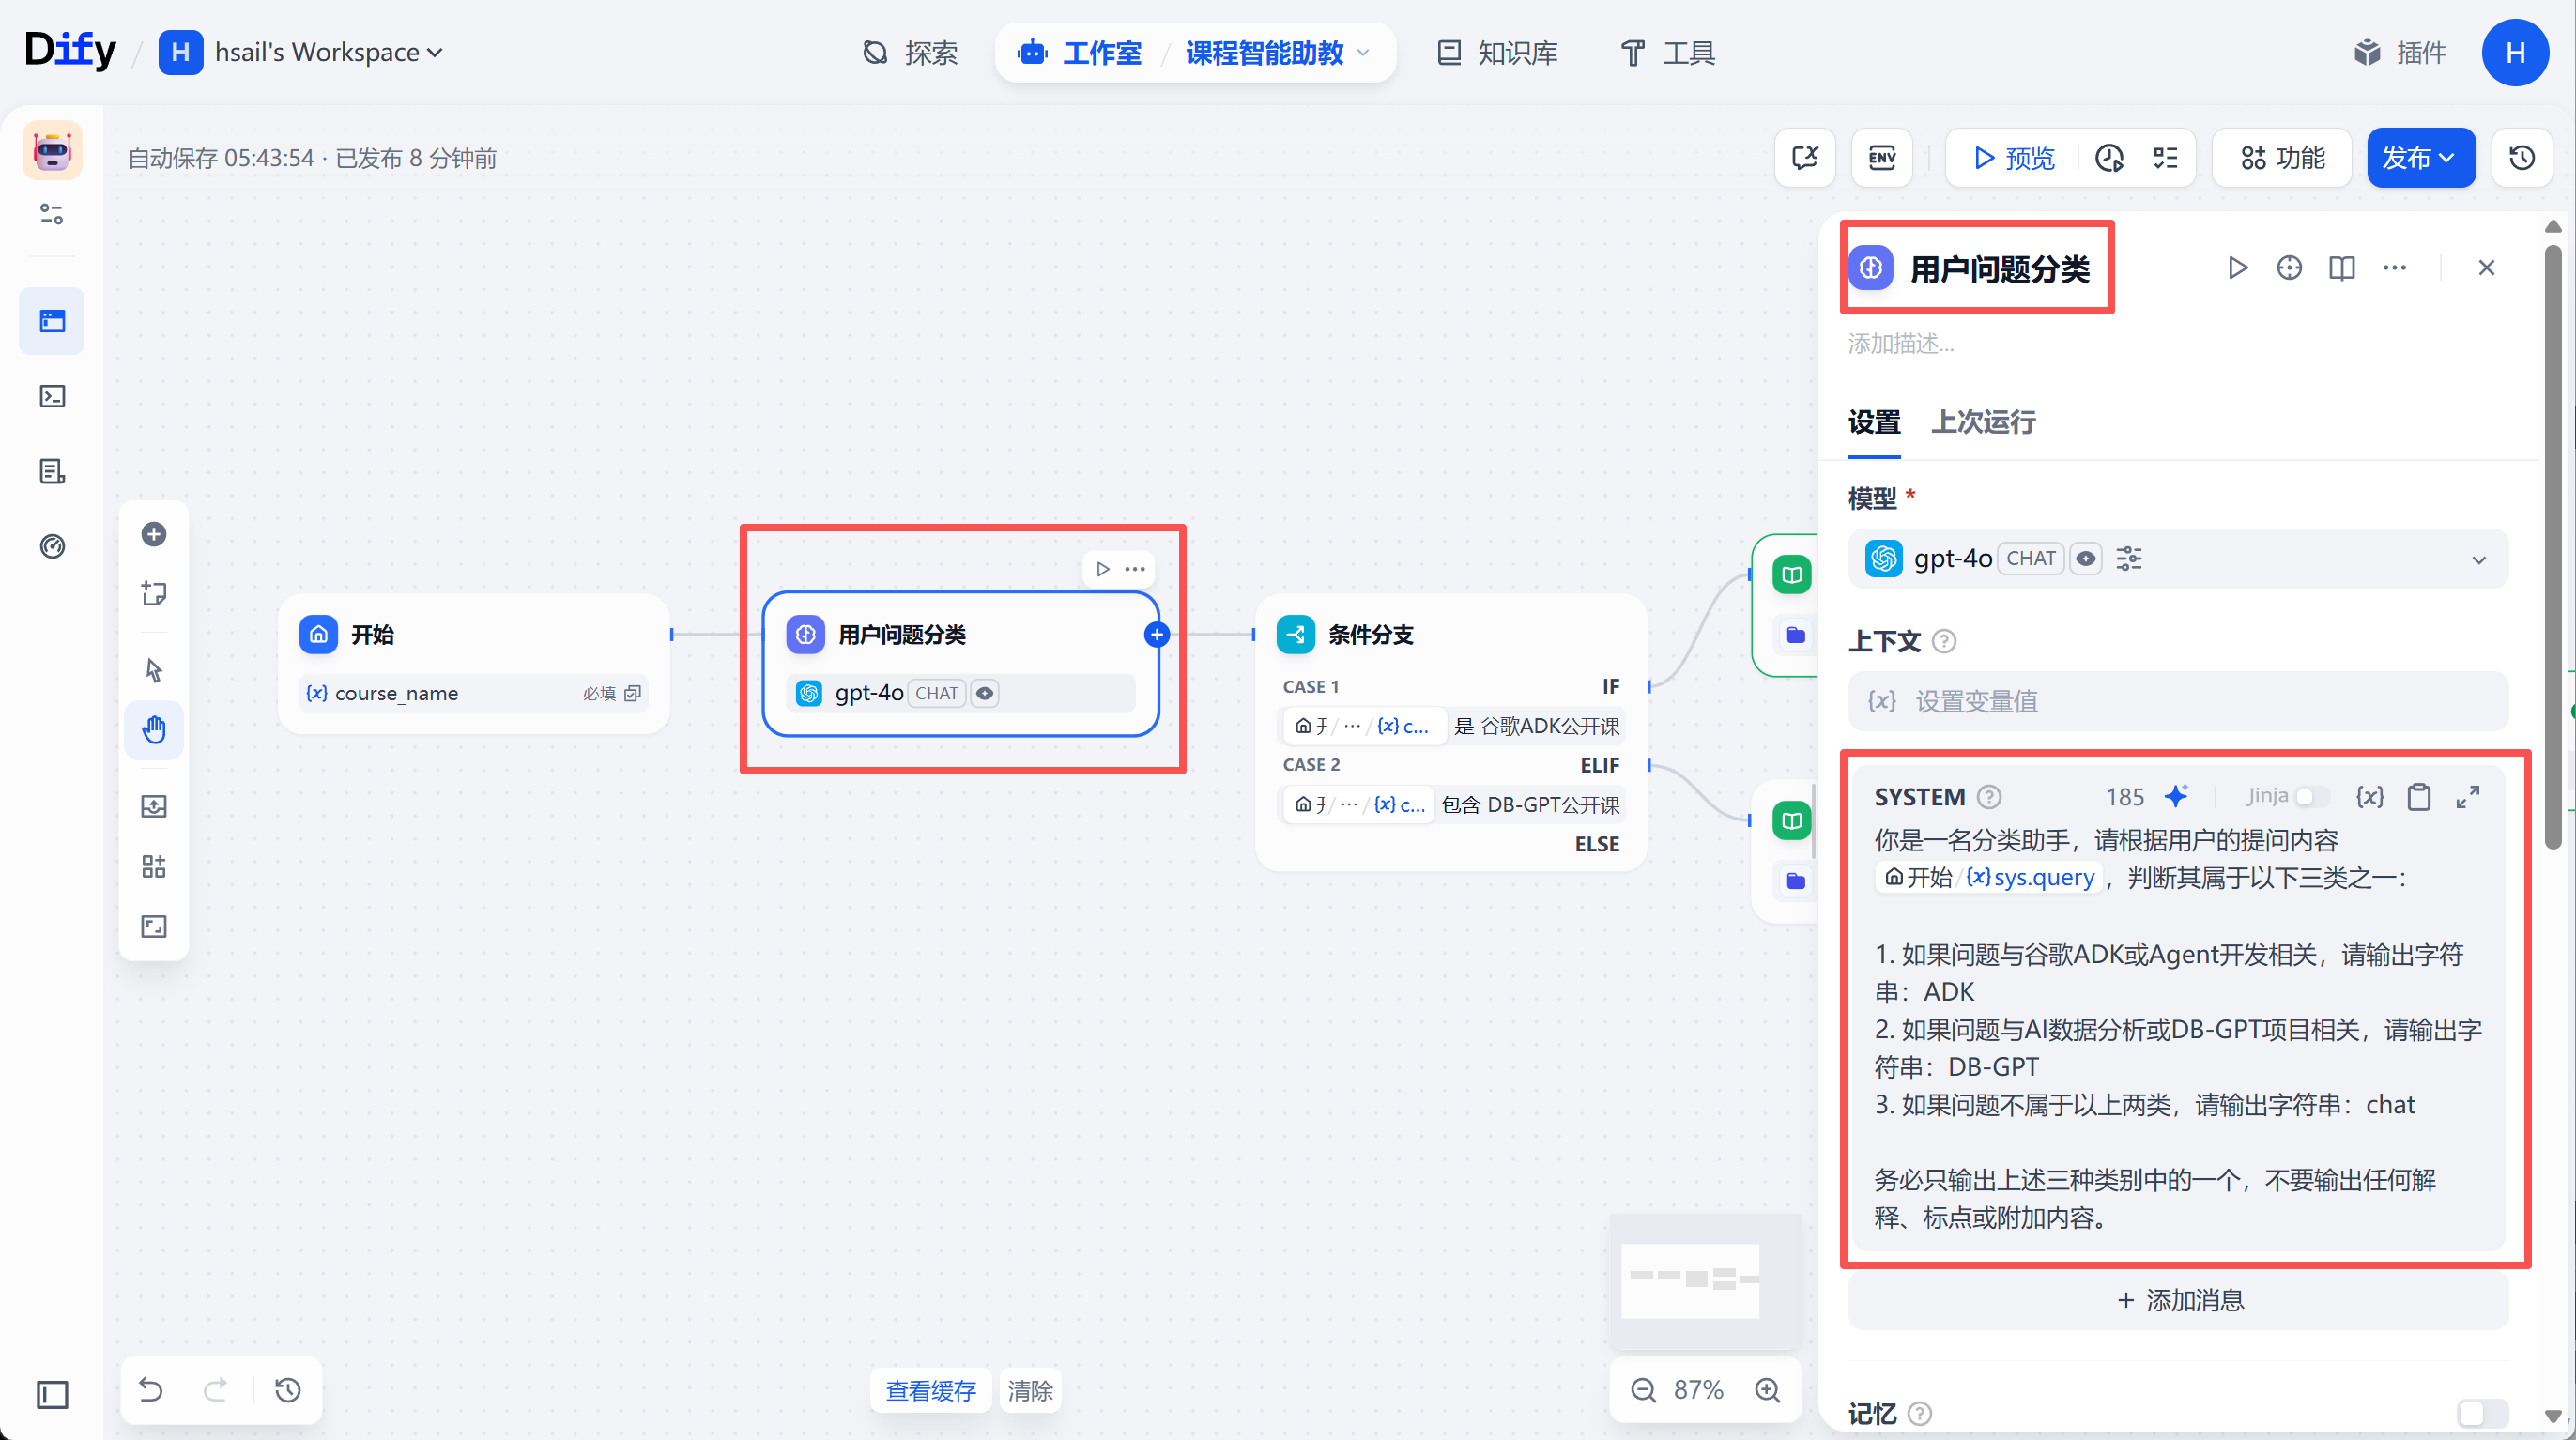
Task: Click the 设置变量值 context field
Action: pos(2178,701)
